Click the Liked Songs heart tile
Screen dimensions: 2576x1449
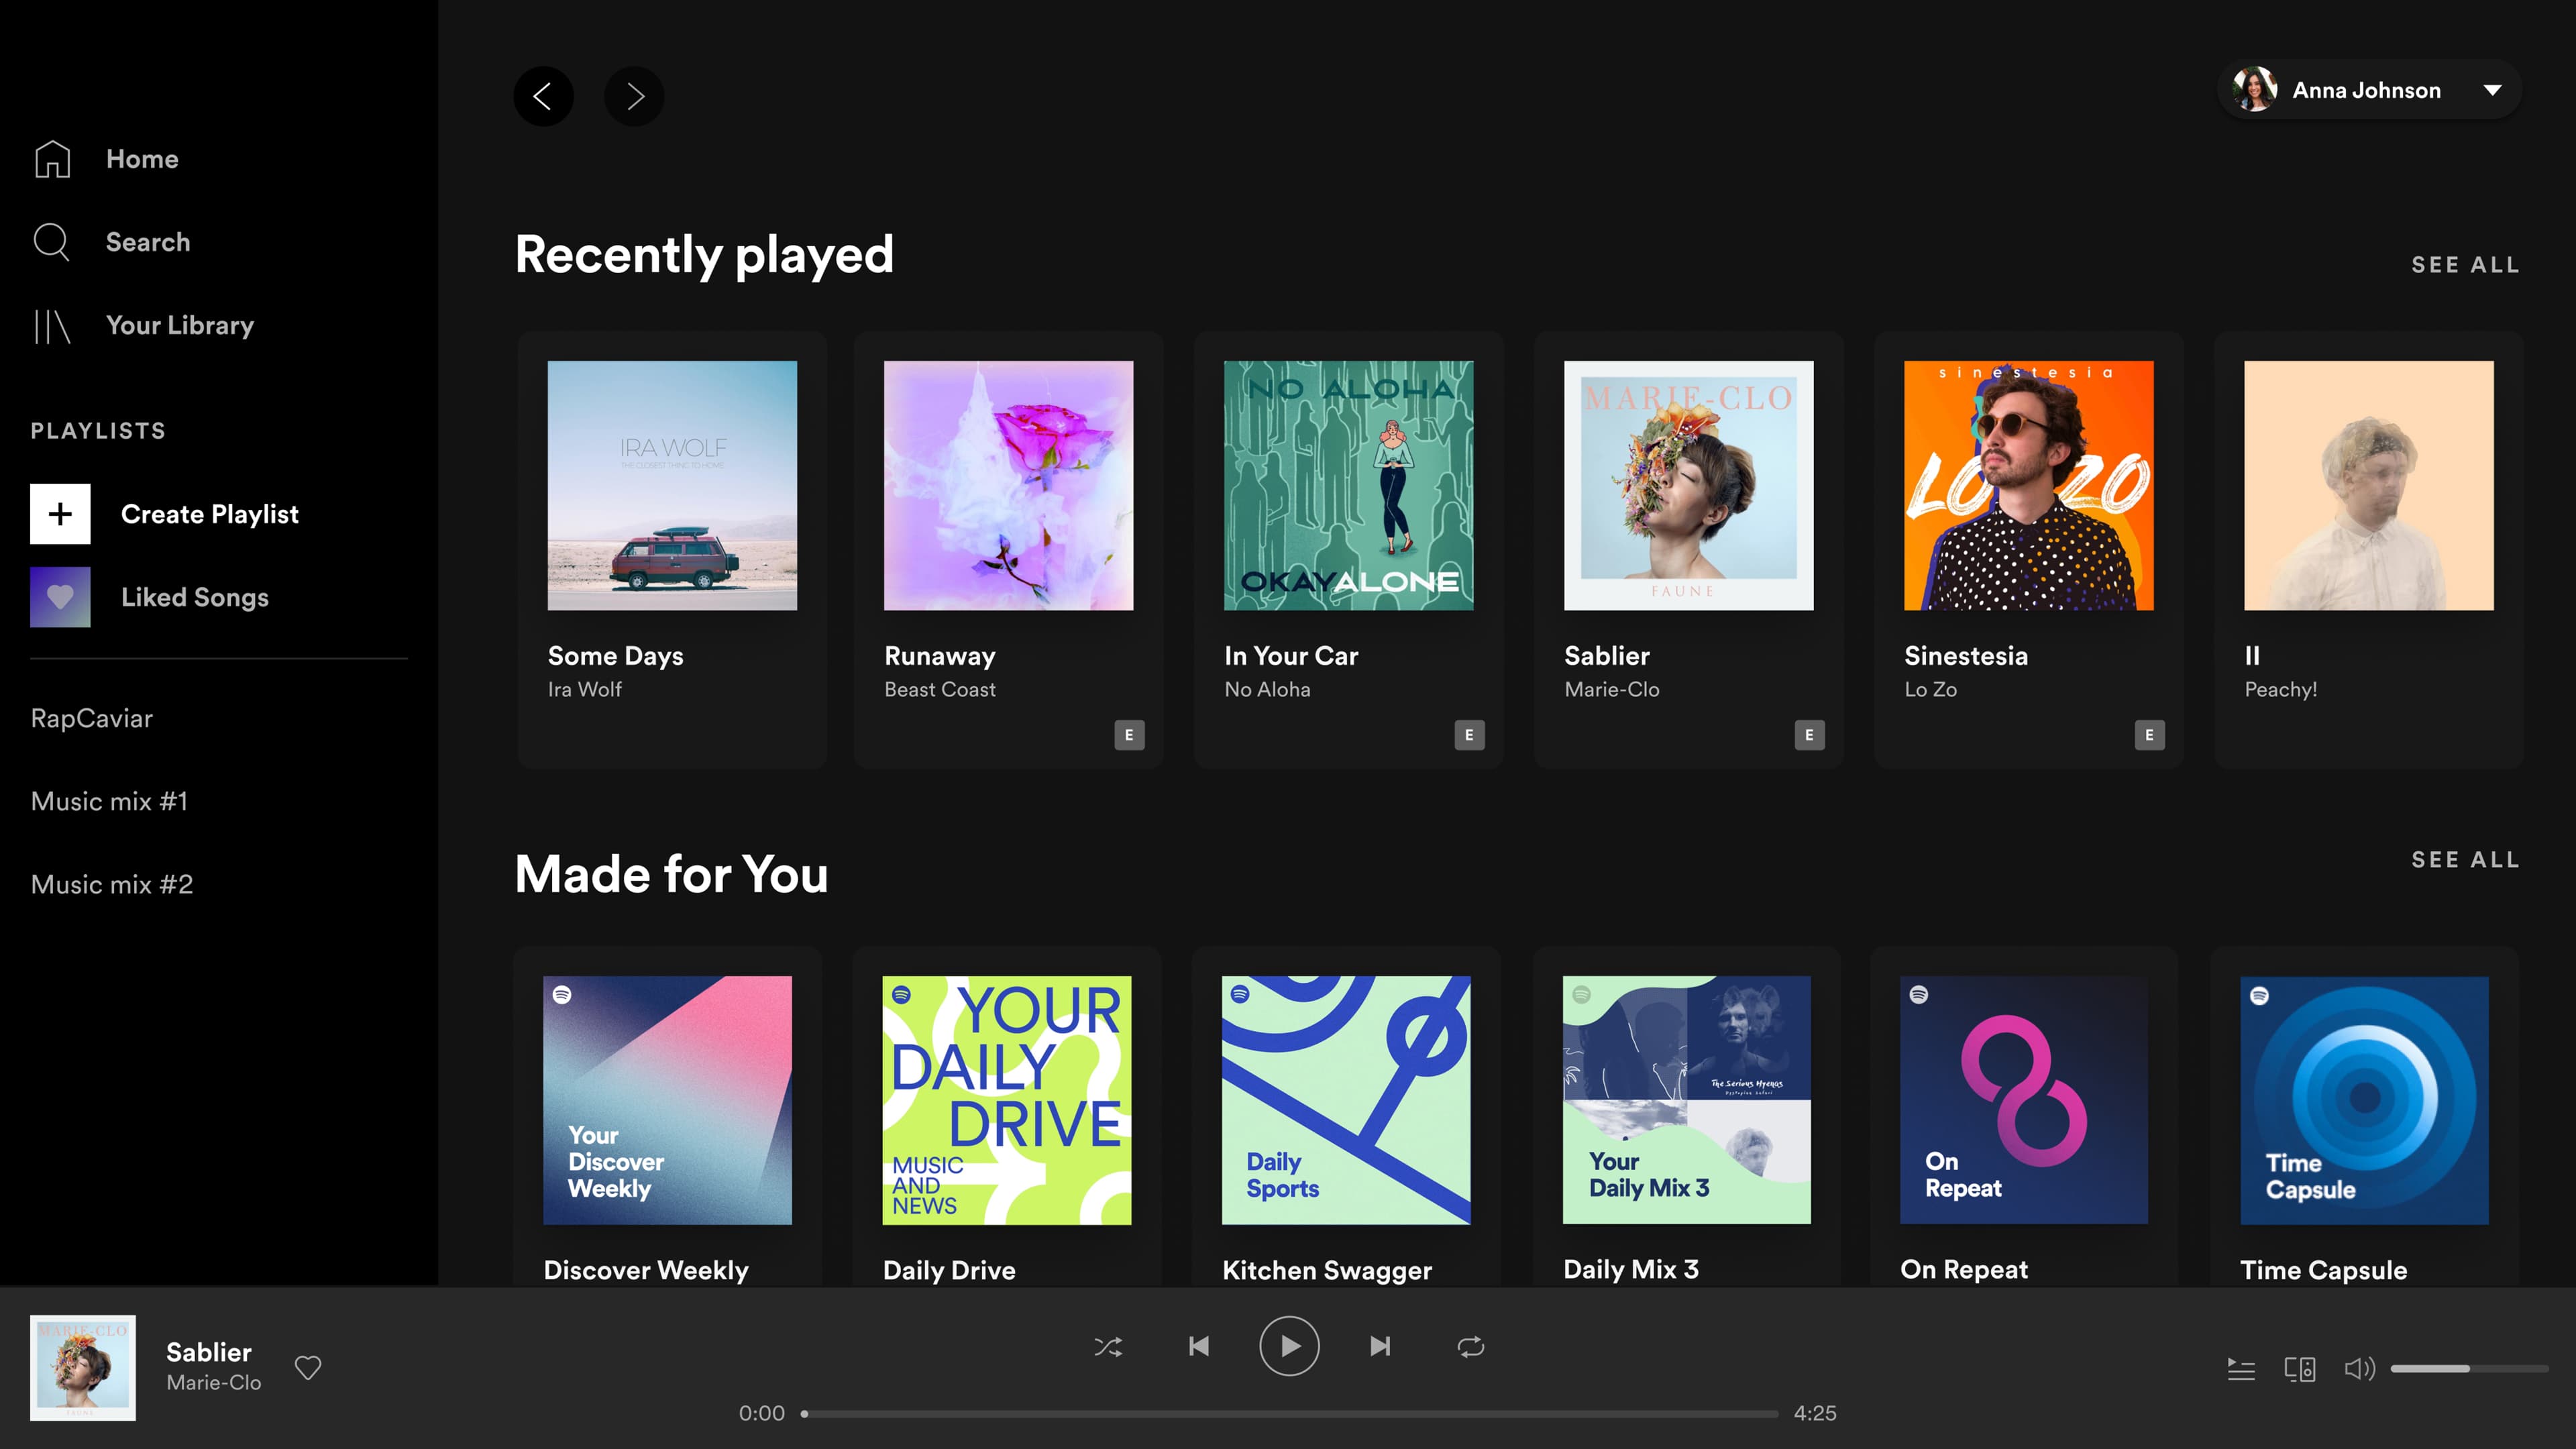click(60, 597)
